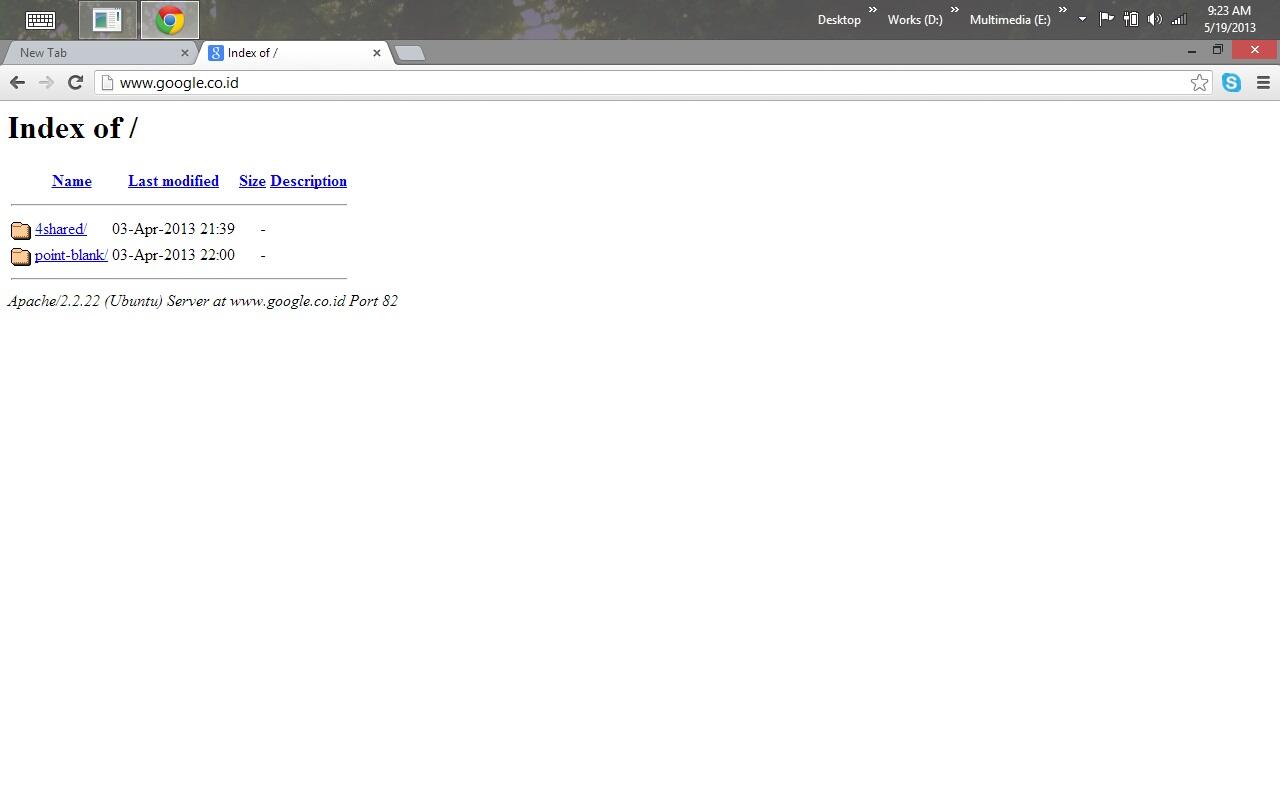Open the Works (D:) toolbar
Image resolution: width=1280 pixels, height=800 pixels.
[915, 20]
